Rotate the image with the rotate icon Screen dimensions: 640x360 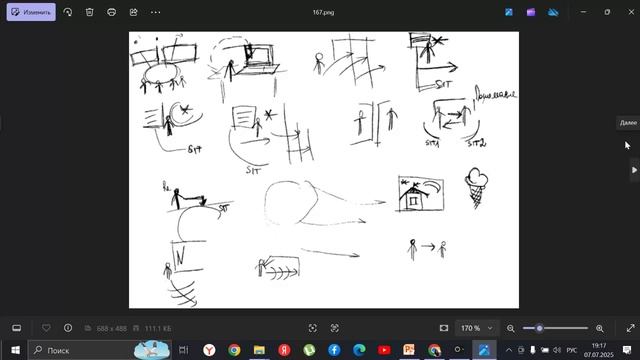point(68,12)
